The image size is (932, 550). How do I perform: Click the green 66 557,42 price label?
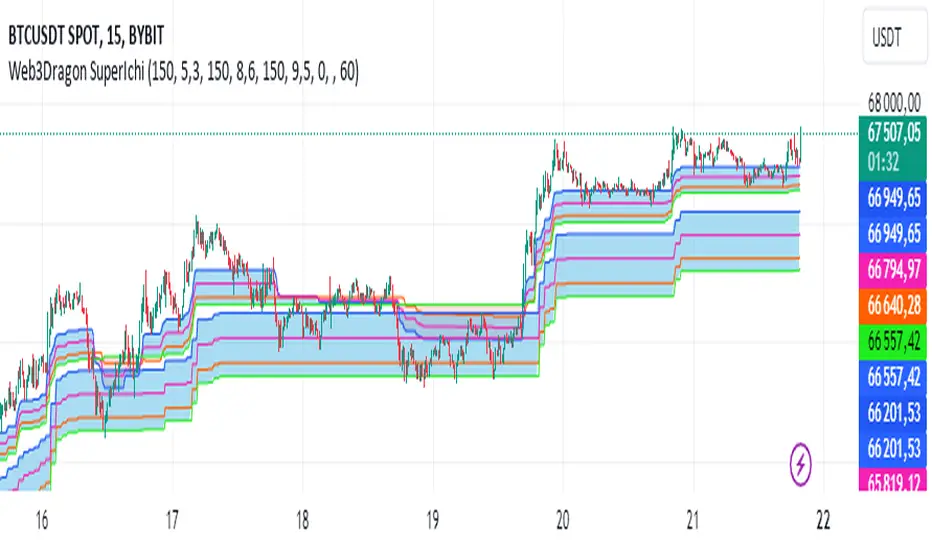(x=893, y=341)
